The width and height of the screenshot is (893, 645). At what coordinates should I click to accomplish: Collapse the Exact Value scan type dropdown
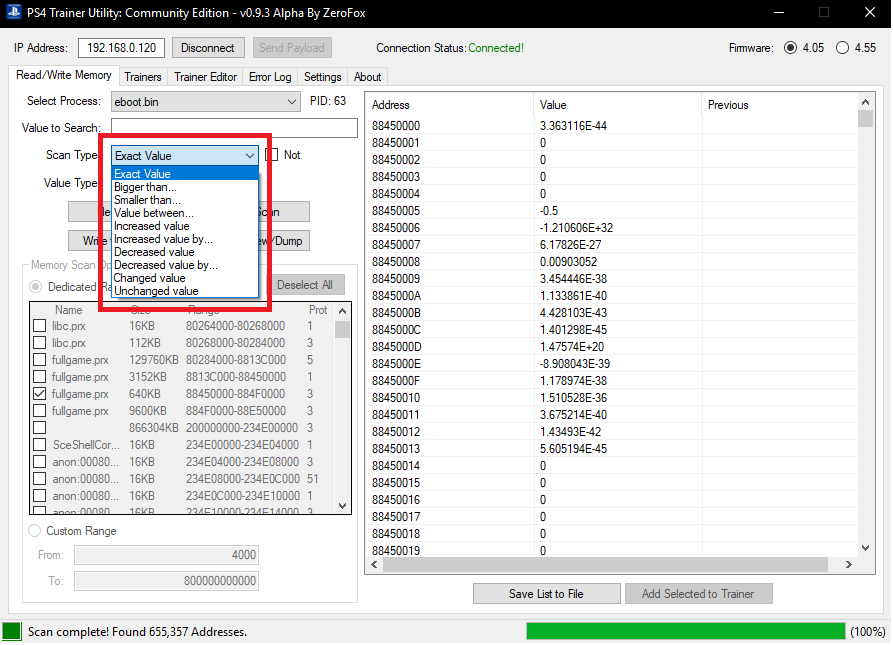coord(249,156)
